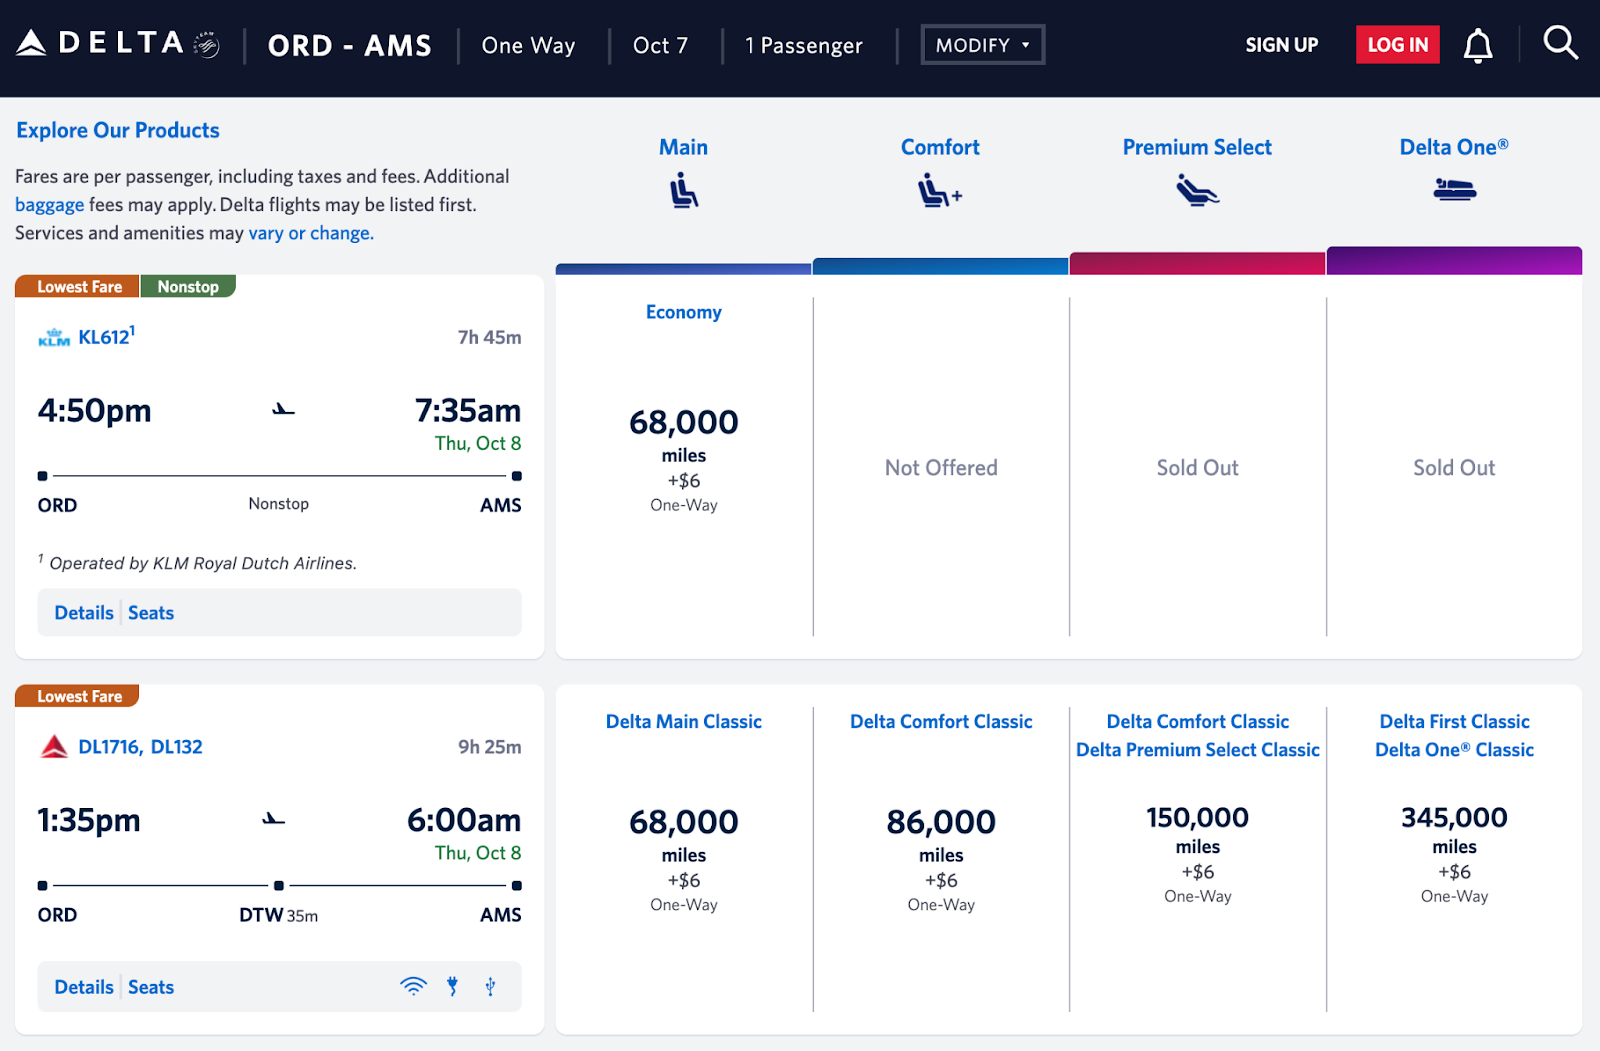Click the SIGN UP link
The height and width of the screenshot is (1051, 1600).
(1281, 45)
